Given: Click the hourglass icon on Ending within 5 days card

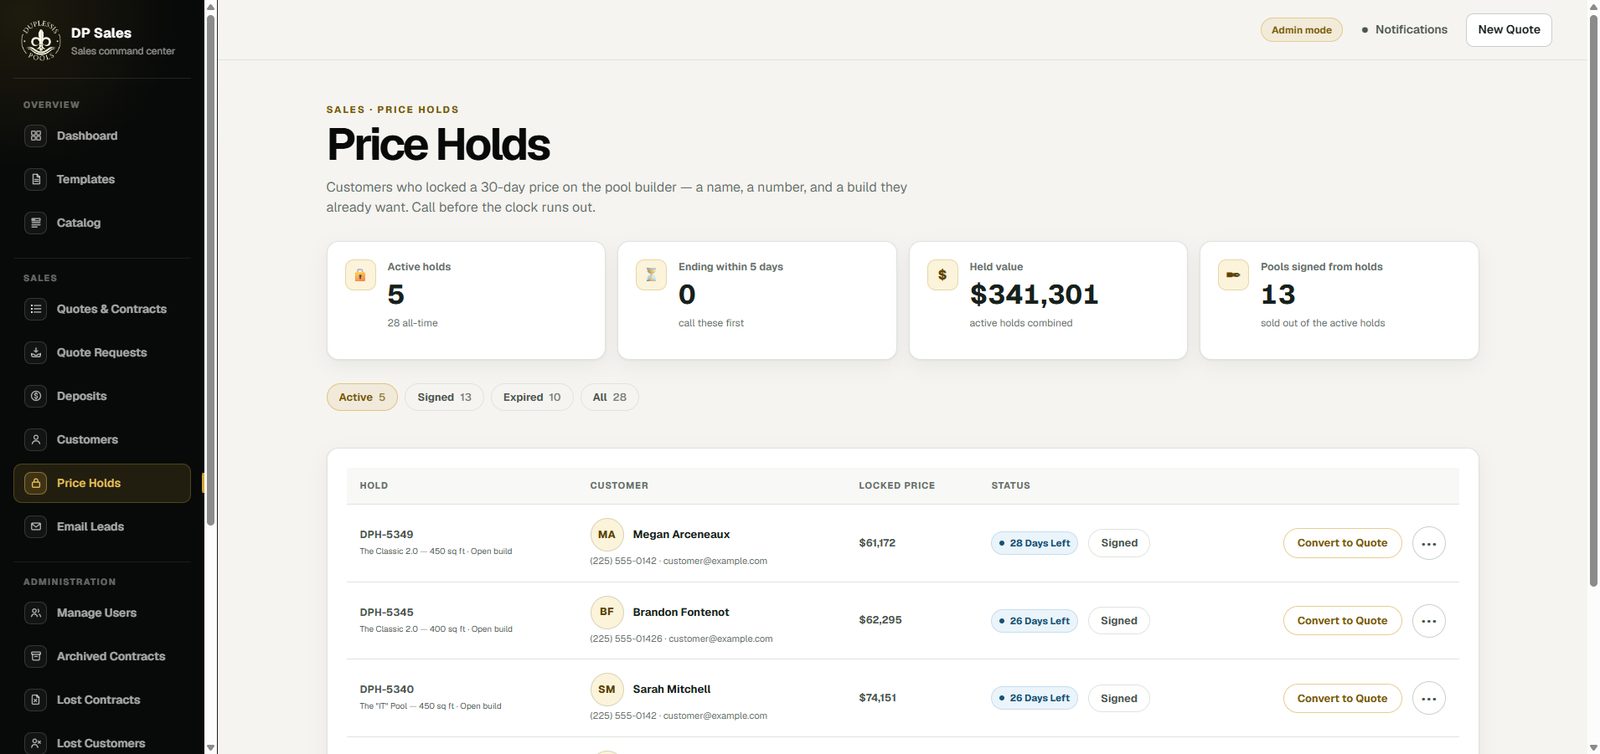Looking at the screenshot, I should [x=651, y=275].
